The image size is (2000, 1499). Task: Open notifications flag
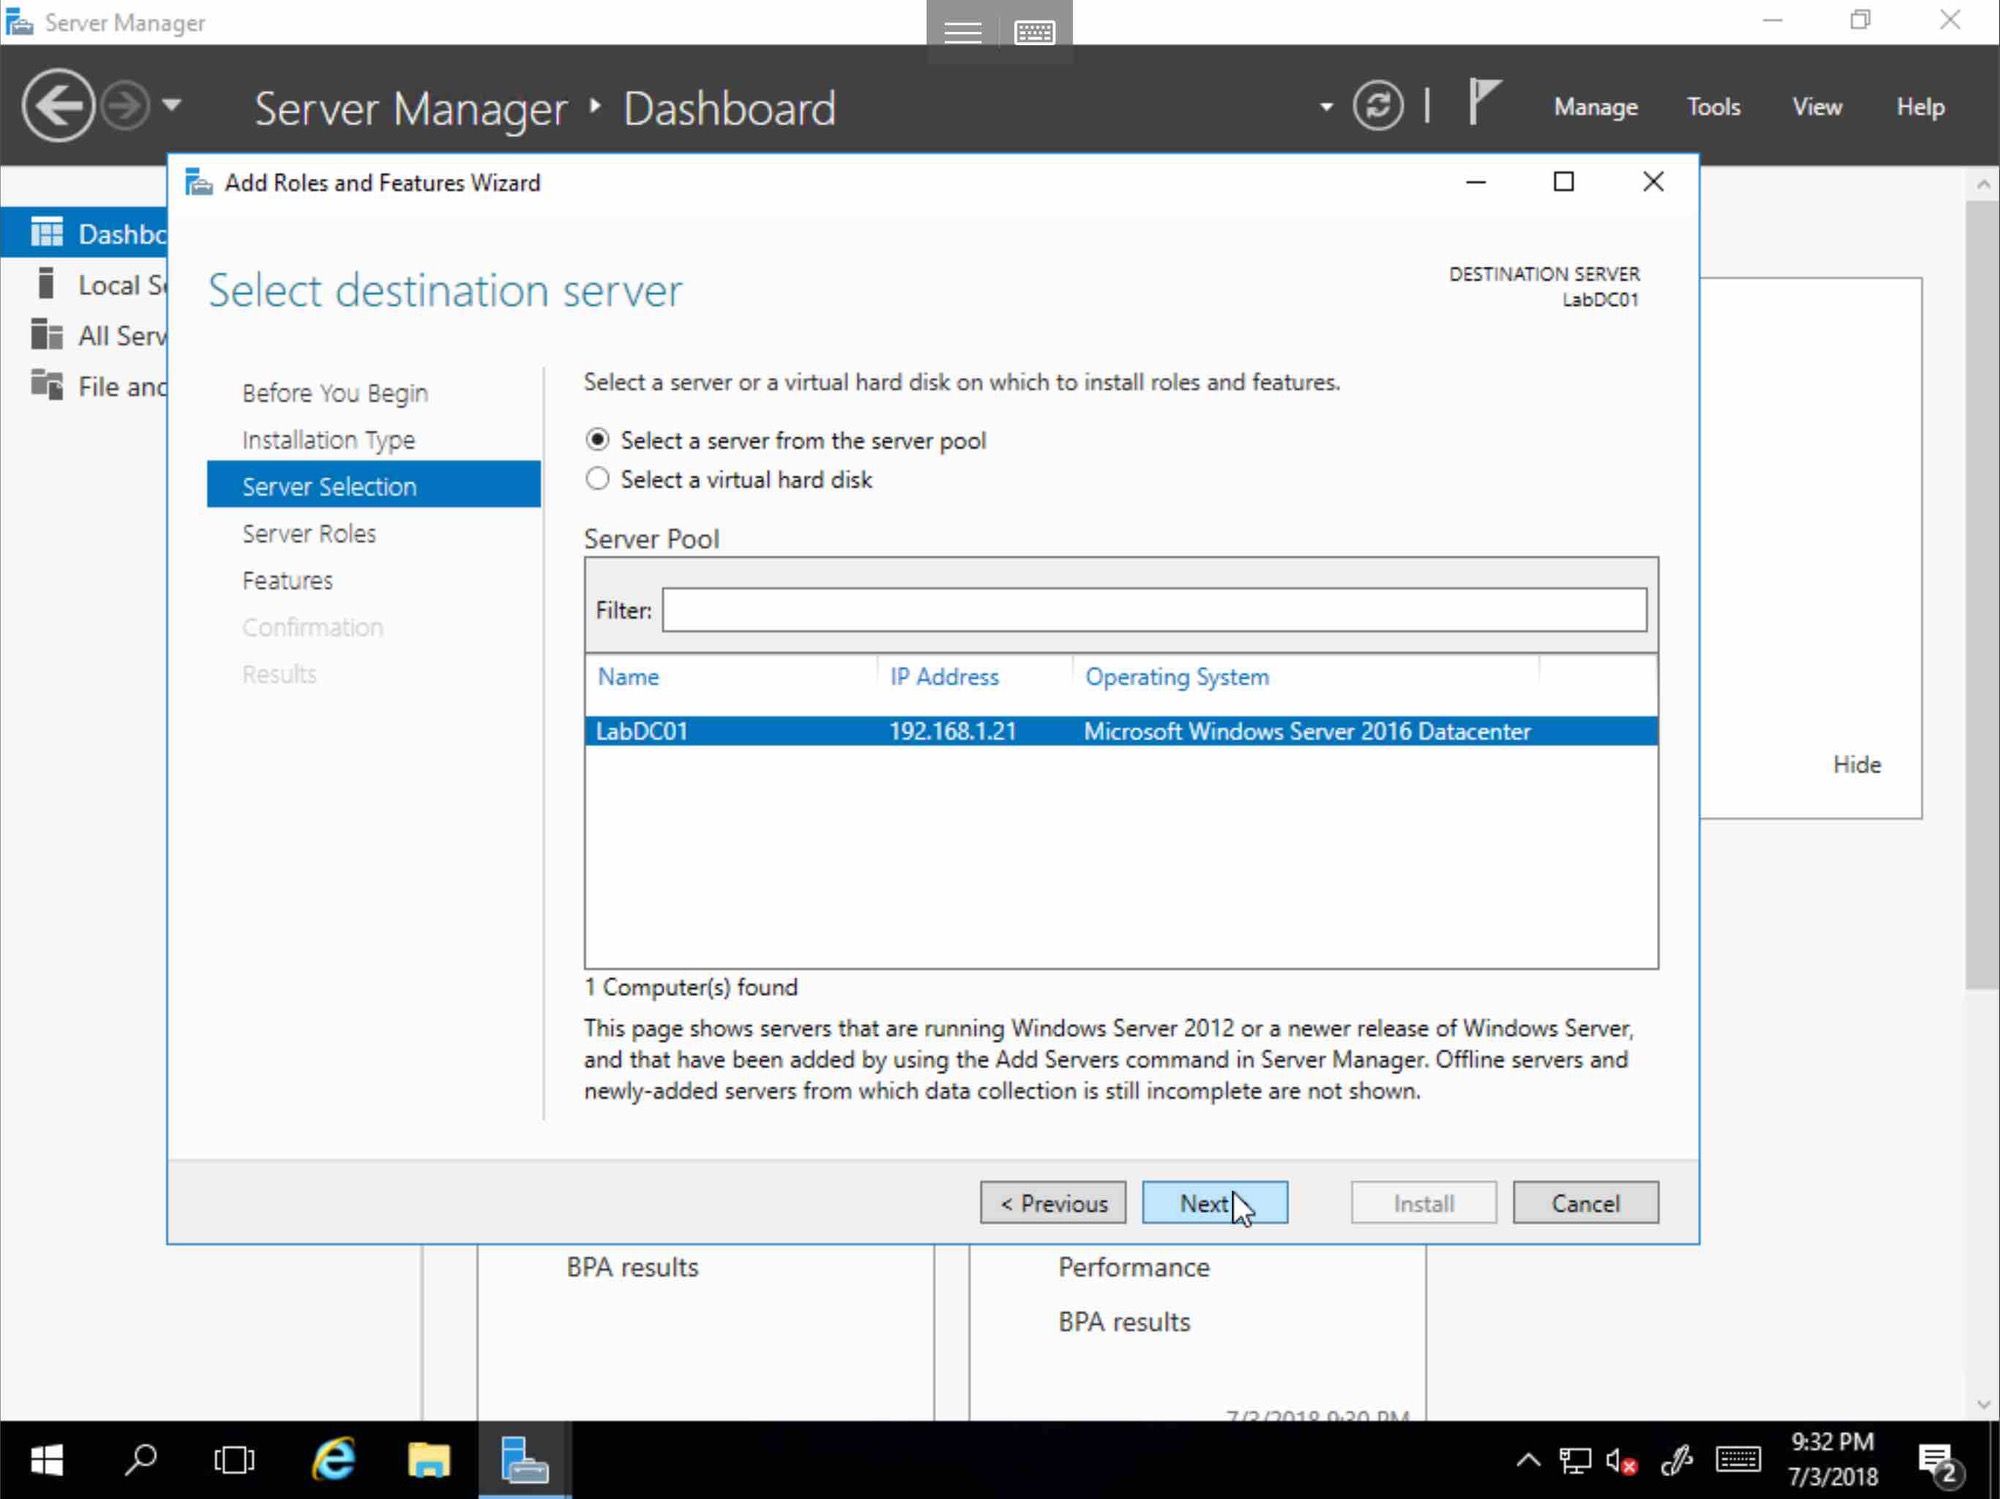[x=1484, y=103]
